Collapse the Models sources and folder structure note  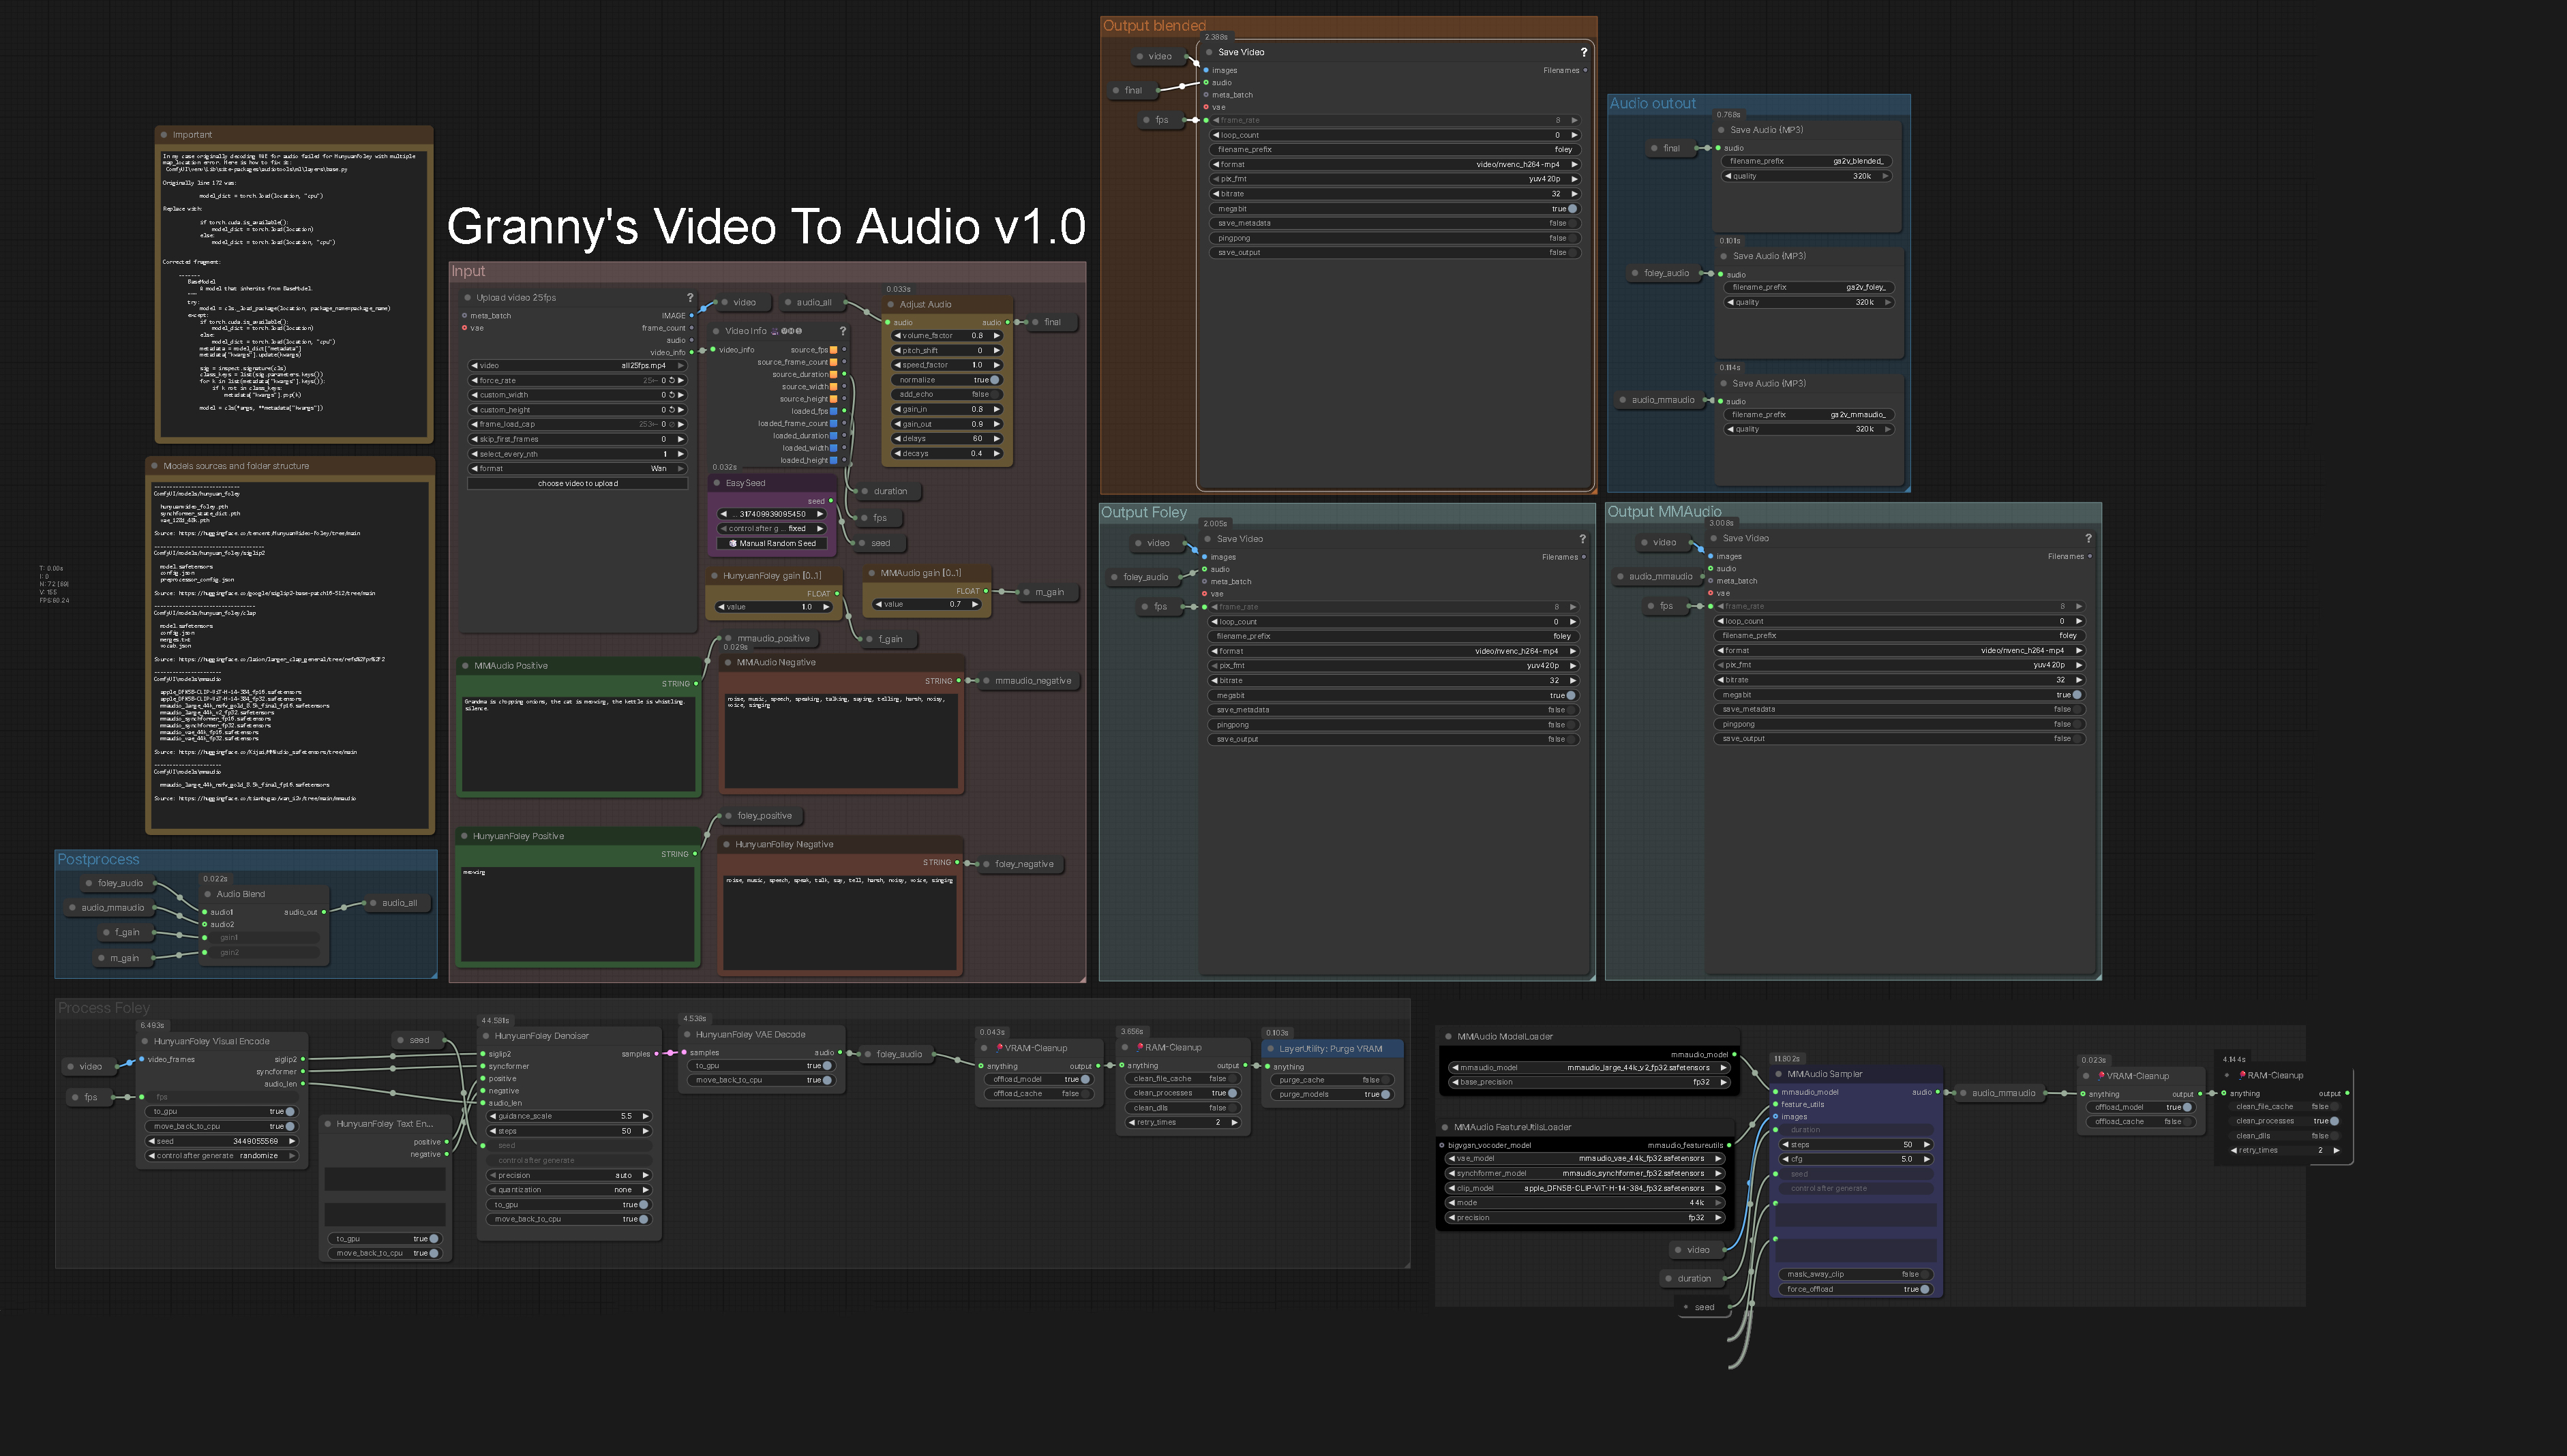[x=155, y=466]
